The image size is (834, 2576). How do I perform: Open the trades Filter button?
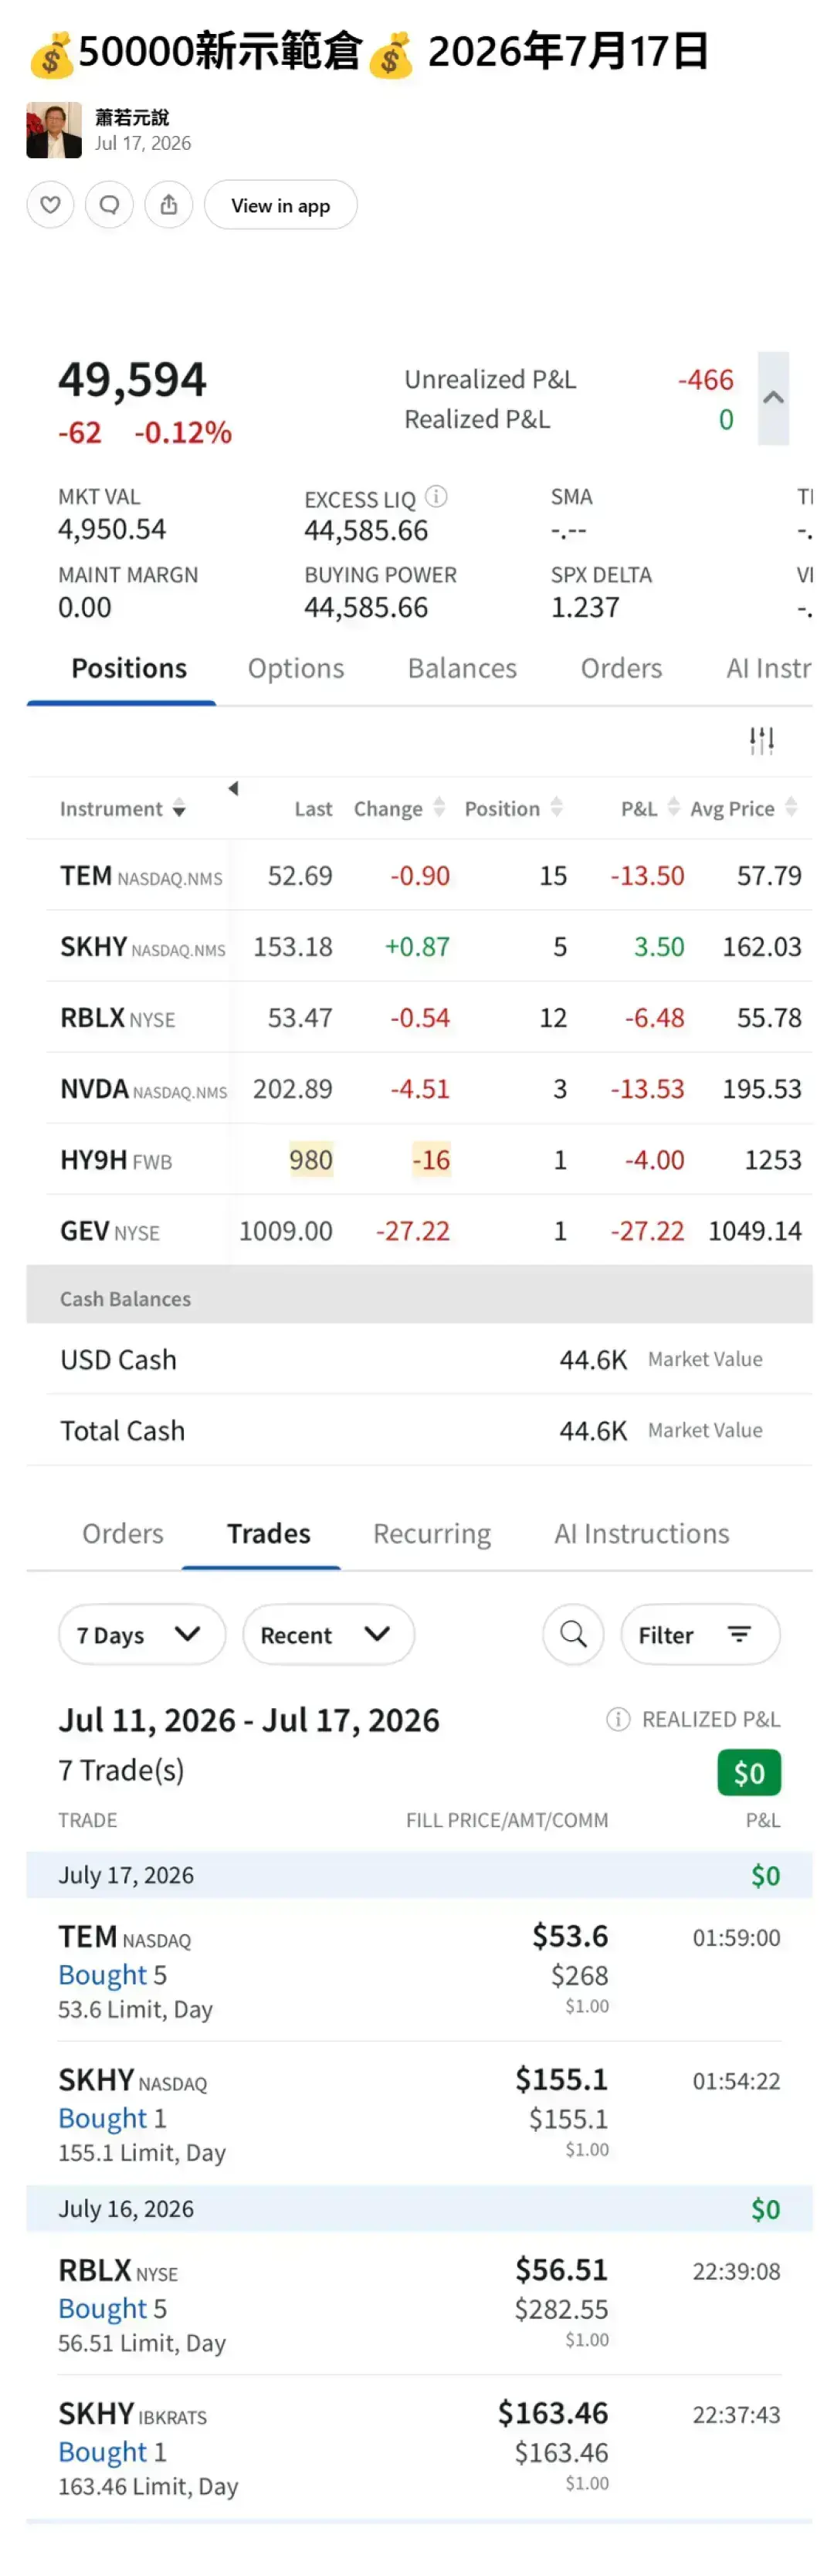tap(700, 1634)
